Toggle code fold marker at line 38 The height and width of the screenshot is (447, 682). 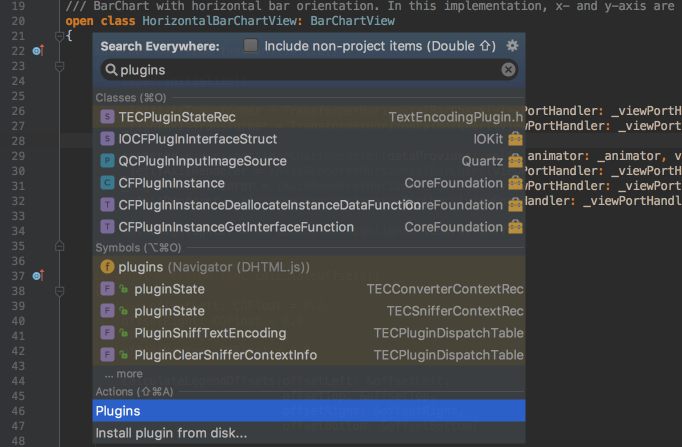[x=60, y=291]
